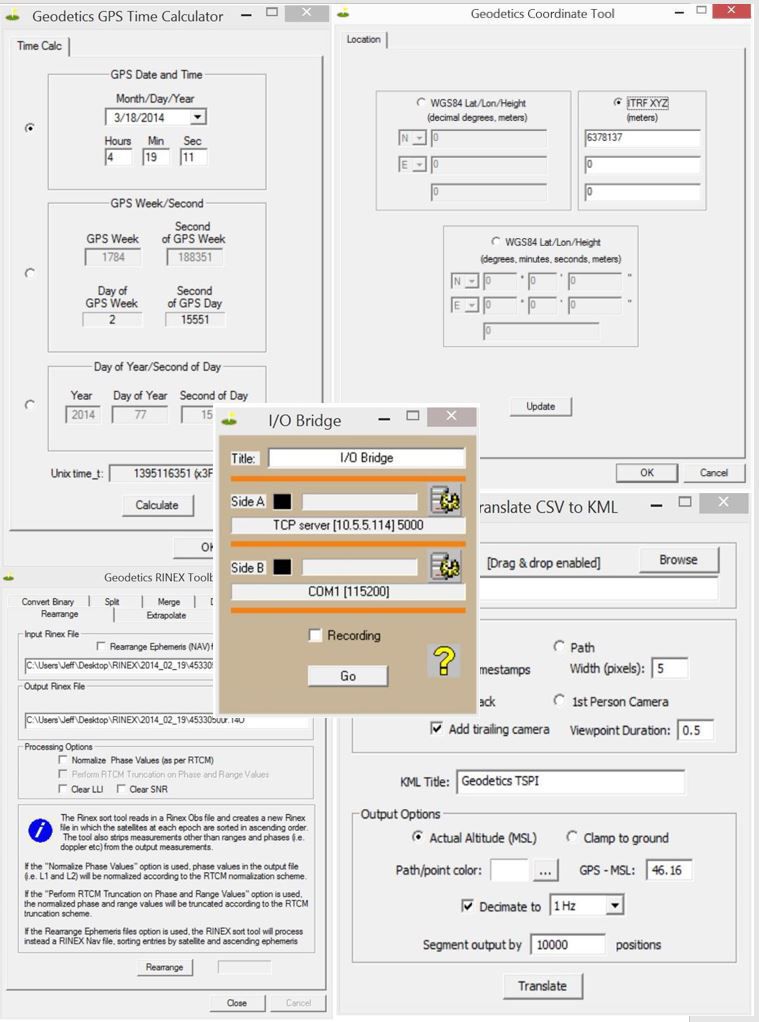Click the GPS Time Calculator title bar icon

pyautogui.click(x=13, y=16)
